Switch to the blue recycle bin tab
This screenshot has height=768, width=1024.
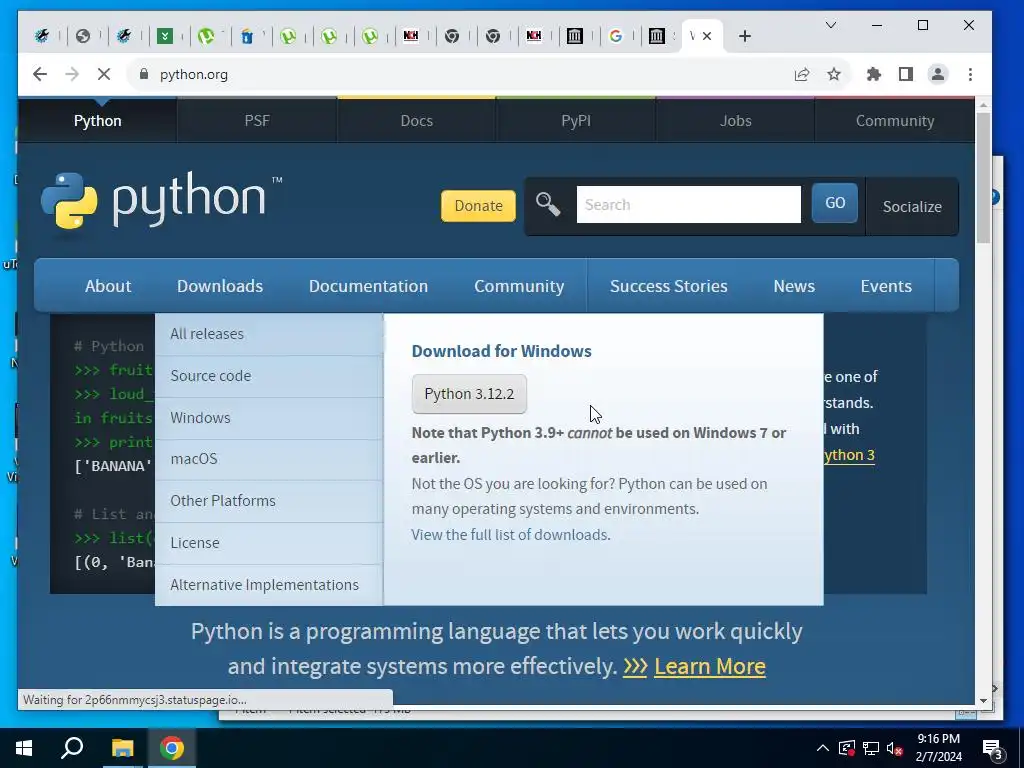pyautogui.click(x=247, y=36)
